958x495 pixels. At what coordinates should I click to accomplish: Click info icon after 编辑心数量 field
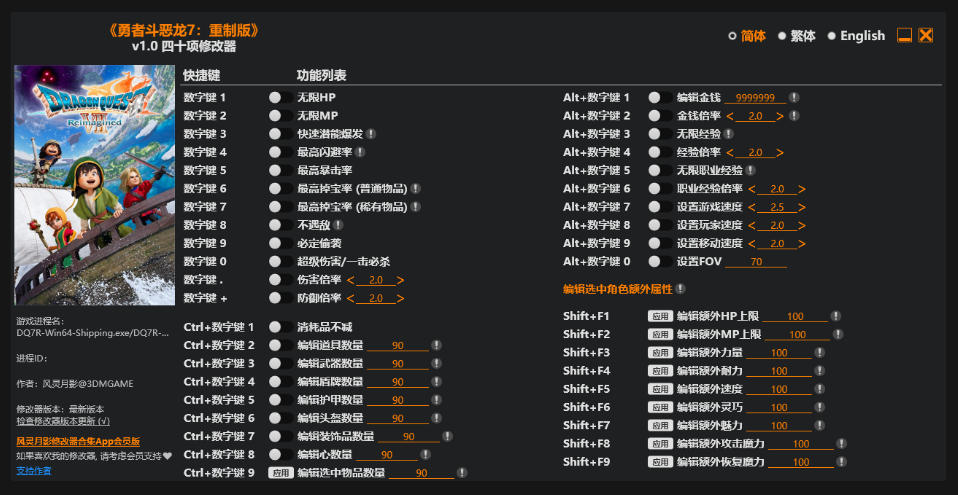425,455
